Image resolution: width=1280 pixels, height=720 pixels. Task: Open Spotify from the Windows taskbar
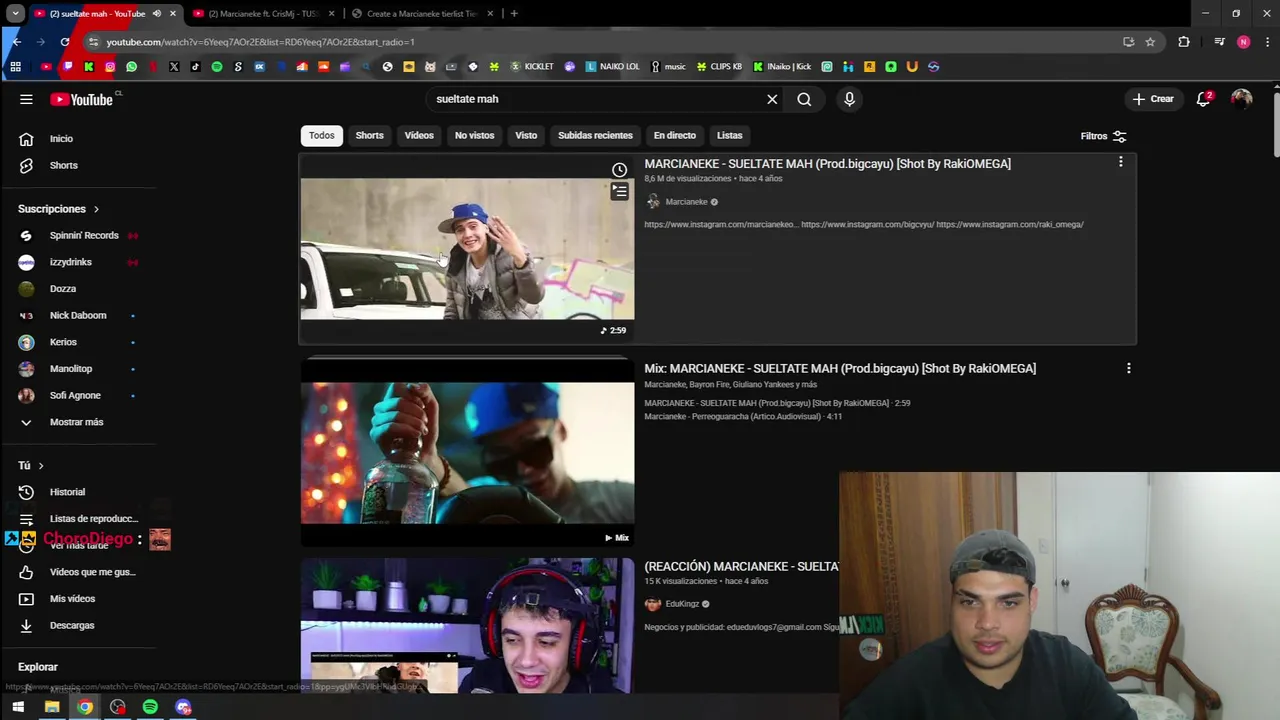pyautogui.click(x=150, y=707)
